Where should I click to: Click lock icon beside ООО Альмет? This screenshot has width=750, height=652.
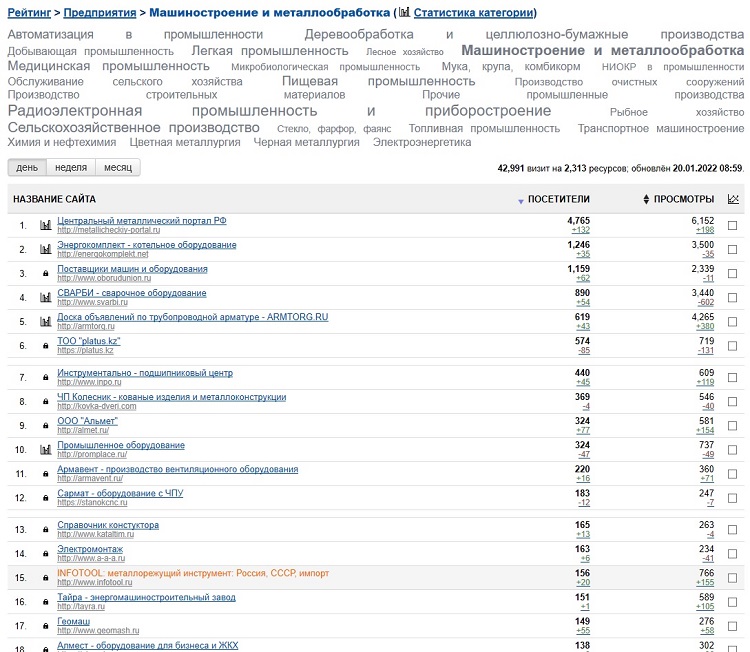[45, 426]
